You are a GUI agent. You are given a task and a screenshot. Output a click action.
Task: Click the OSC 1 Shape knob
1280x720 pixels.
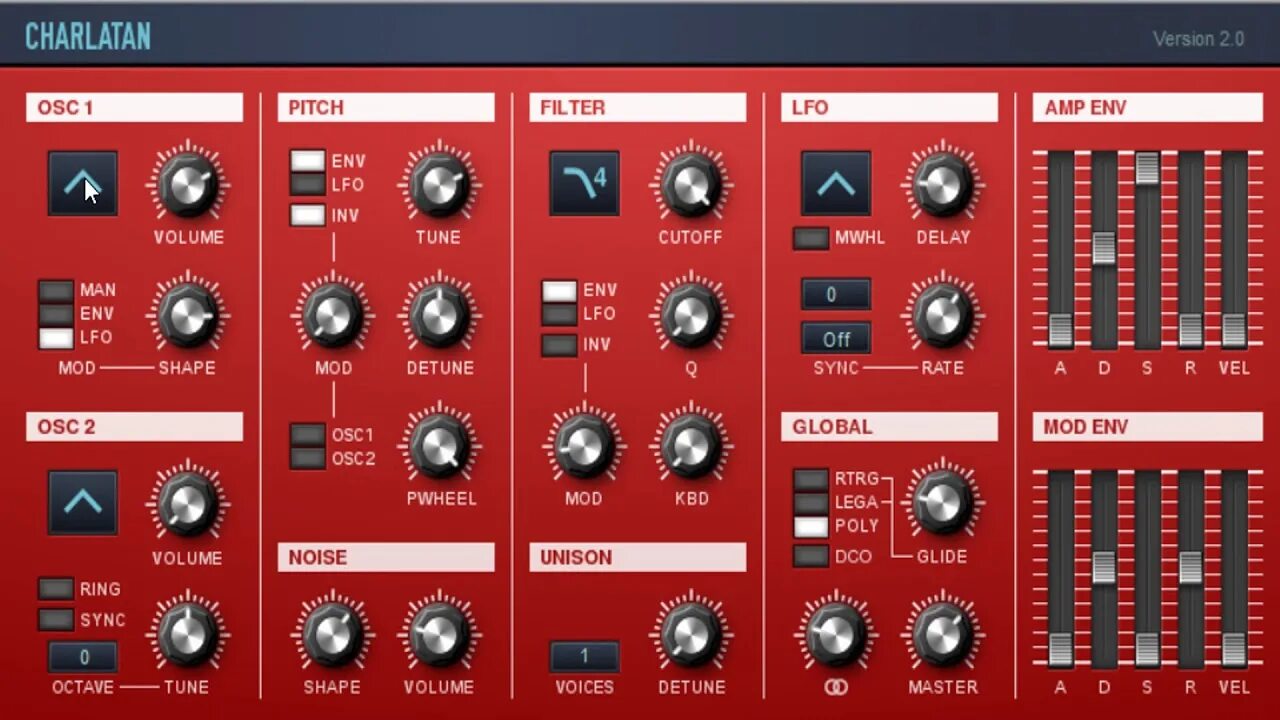pyautogui.click(x=188, y=315)
